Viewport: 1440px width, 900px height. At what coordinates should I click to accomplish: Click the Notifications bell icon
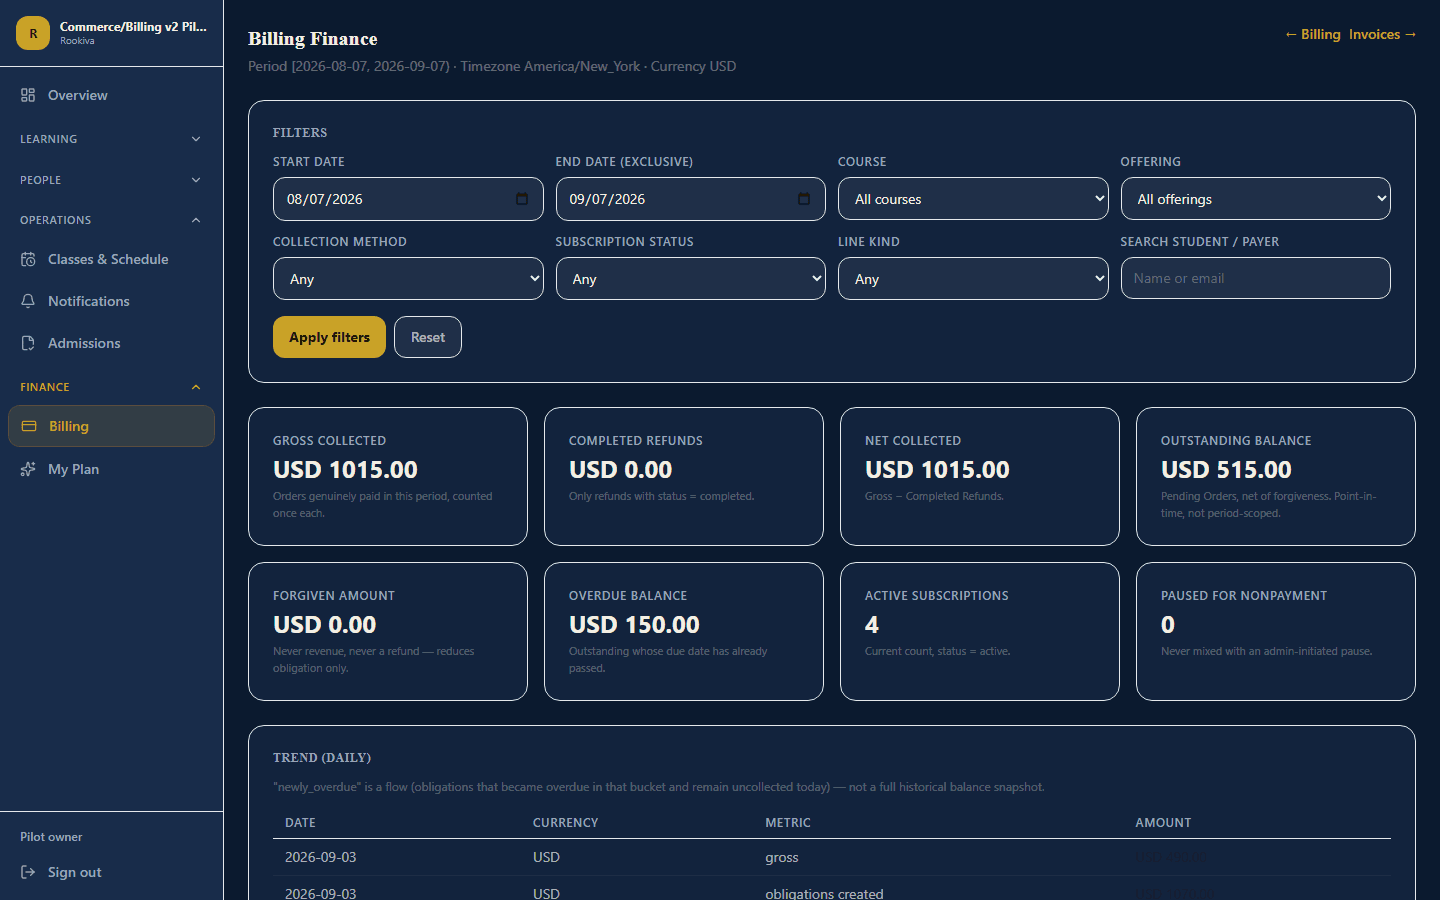click(x=28, y=301)
